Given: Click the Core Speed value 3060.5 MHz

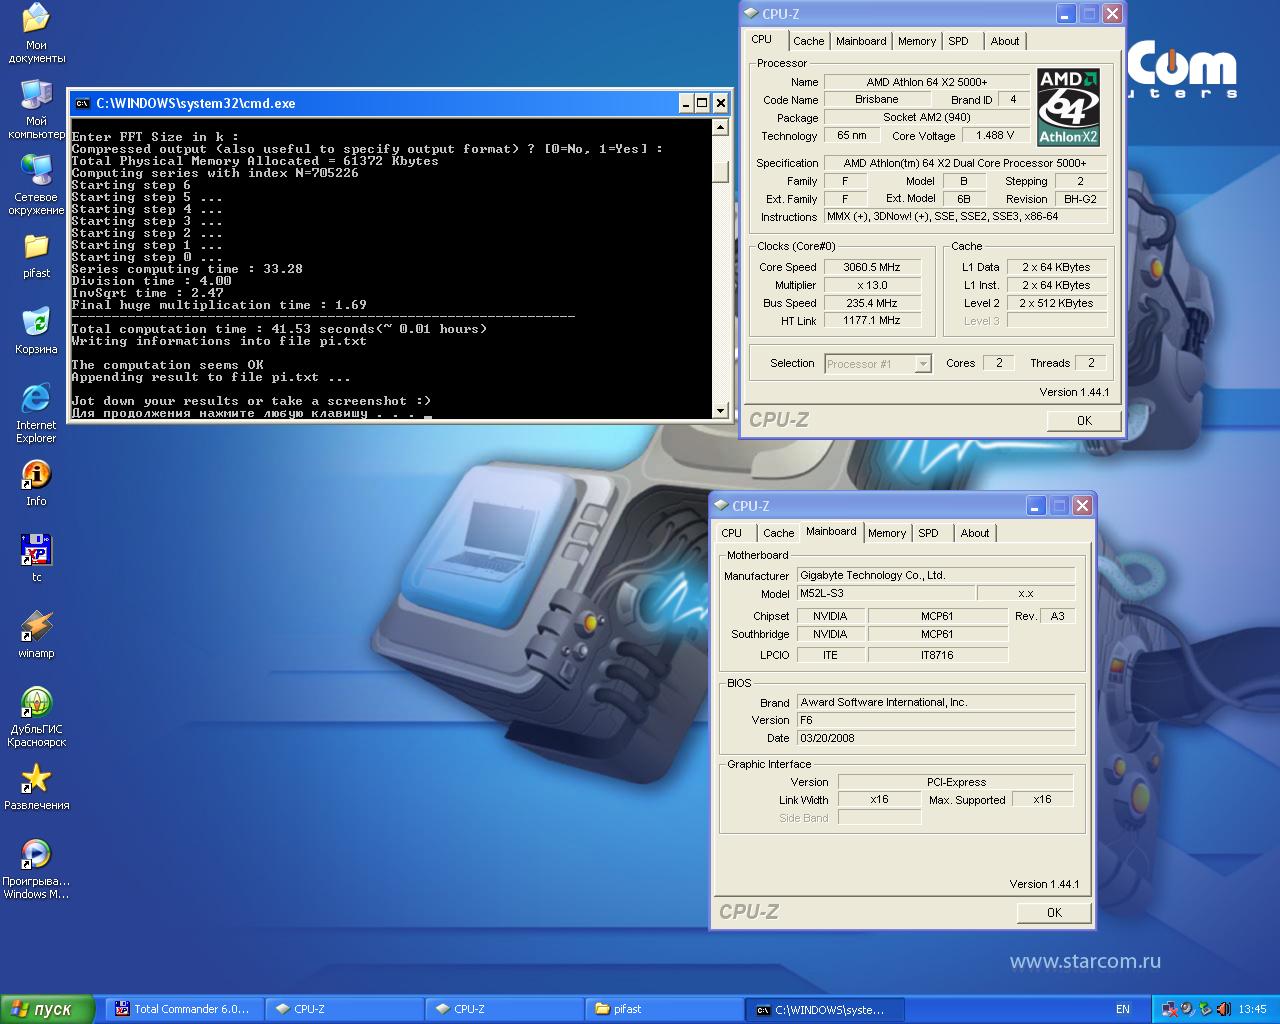Looking at the screenshot, I should (872, 267).
